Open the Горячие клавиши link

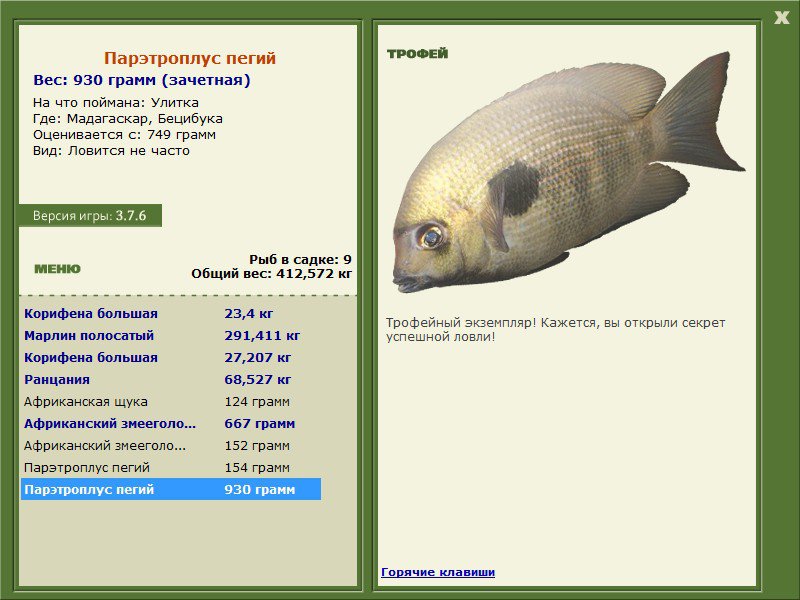click(438, 572)
